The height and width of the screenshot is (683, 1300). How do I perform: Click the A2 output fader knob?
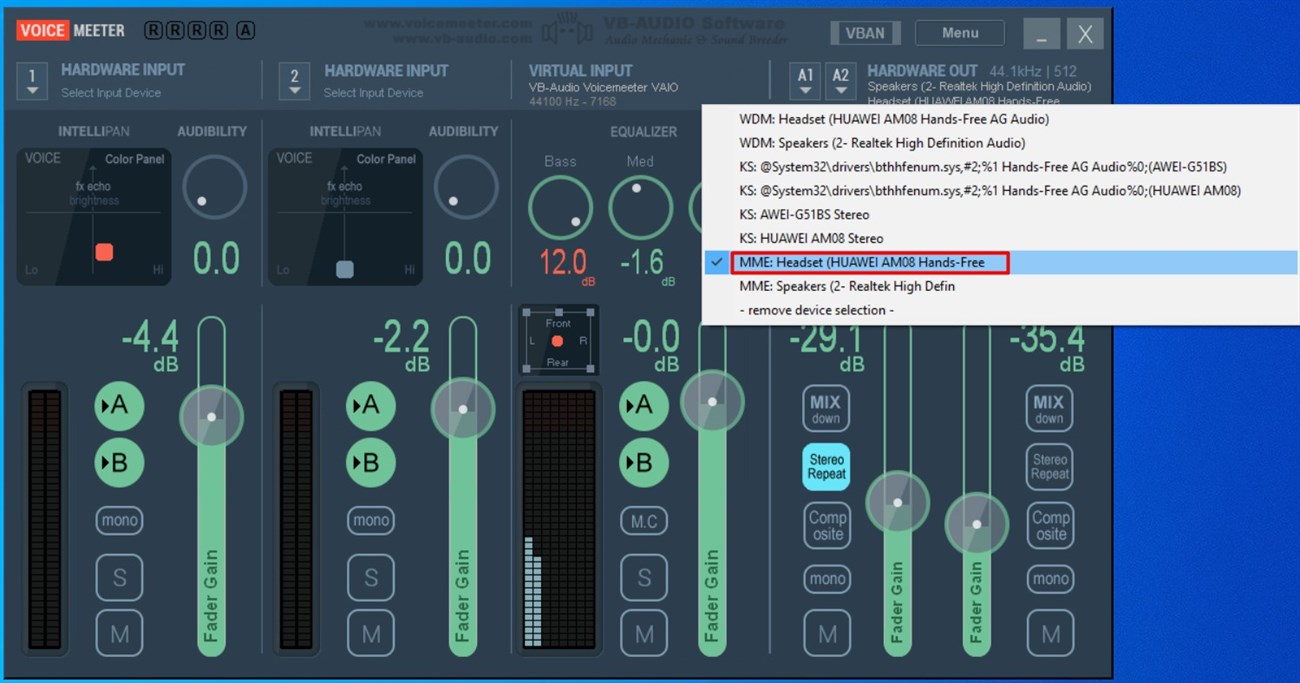(976, 523)
